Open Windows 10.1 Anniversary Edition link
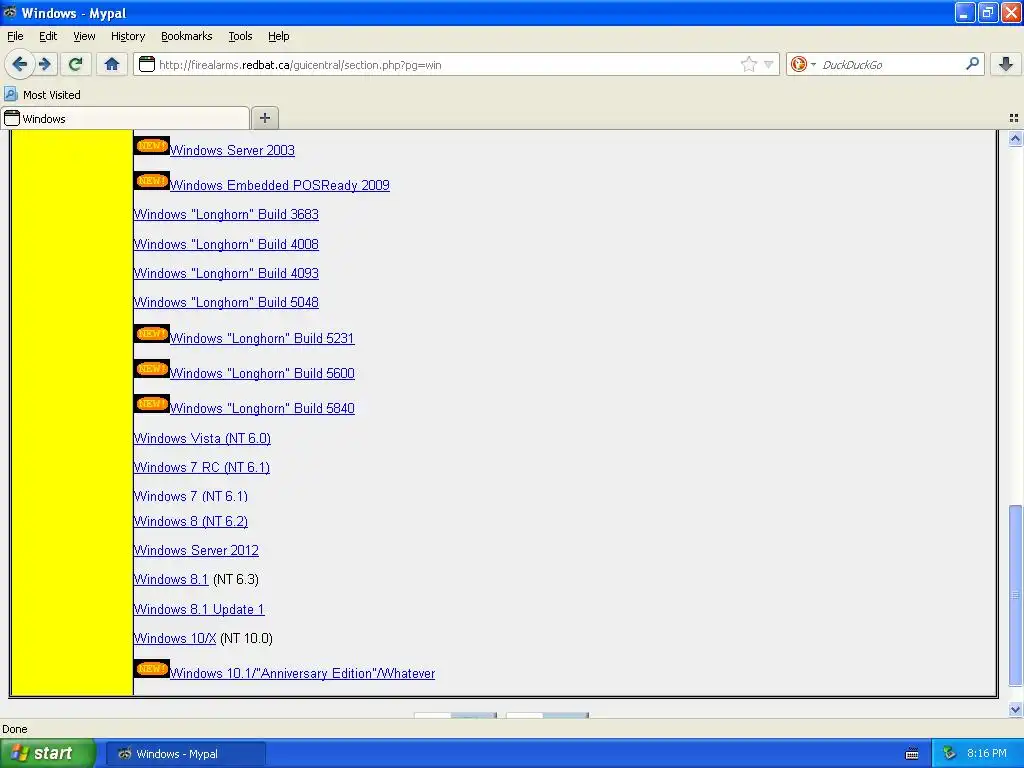Screen dimensions: 1024x768 [302, 673]
